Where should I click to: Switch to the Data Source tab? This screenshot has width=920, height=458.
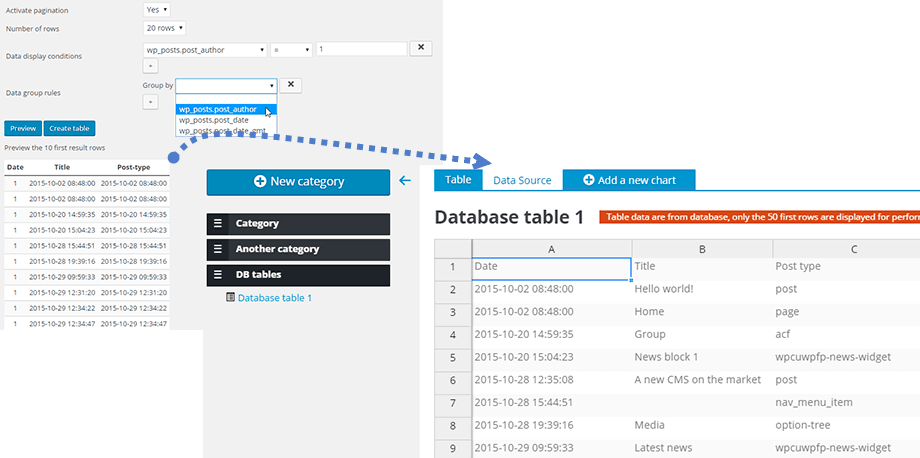coord(522,180)
